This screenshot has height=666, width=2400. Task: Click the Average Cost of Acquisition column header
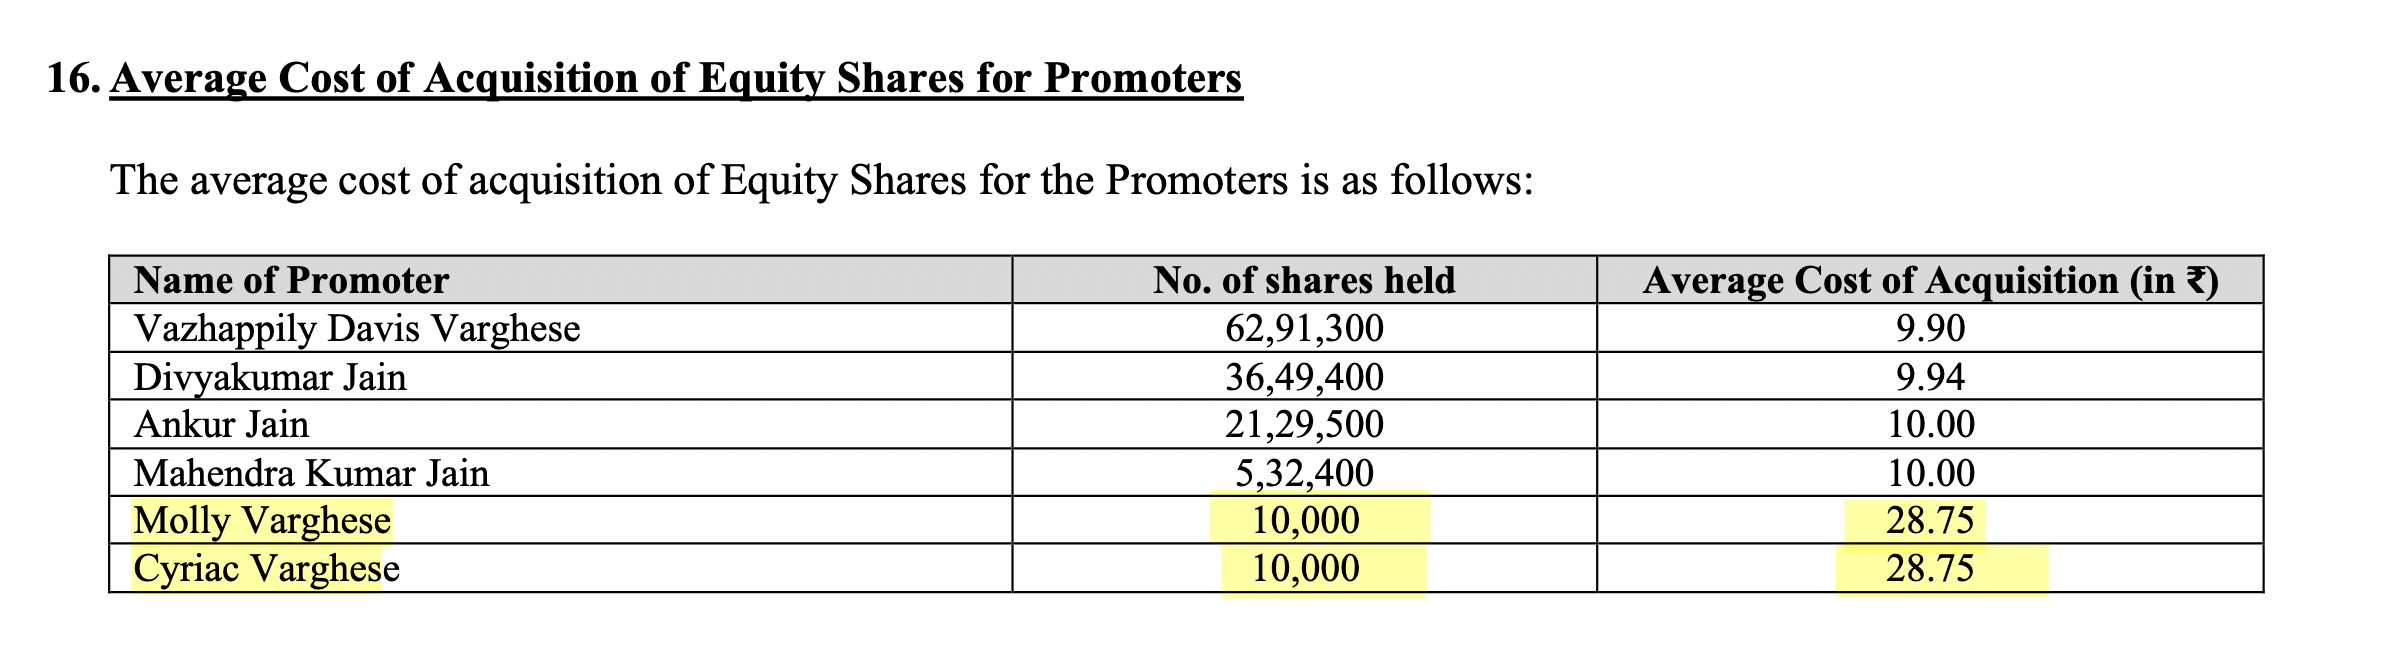tap(1930, 280)
